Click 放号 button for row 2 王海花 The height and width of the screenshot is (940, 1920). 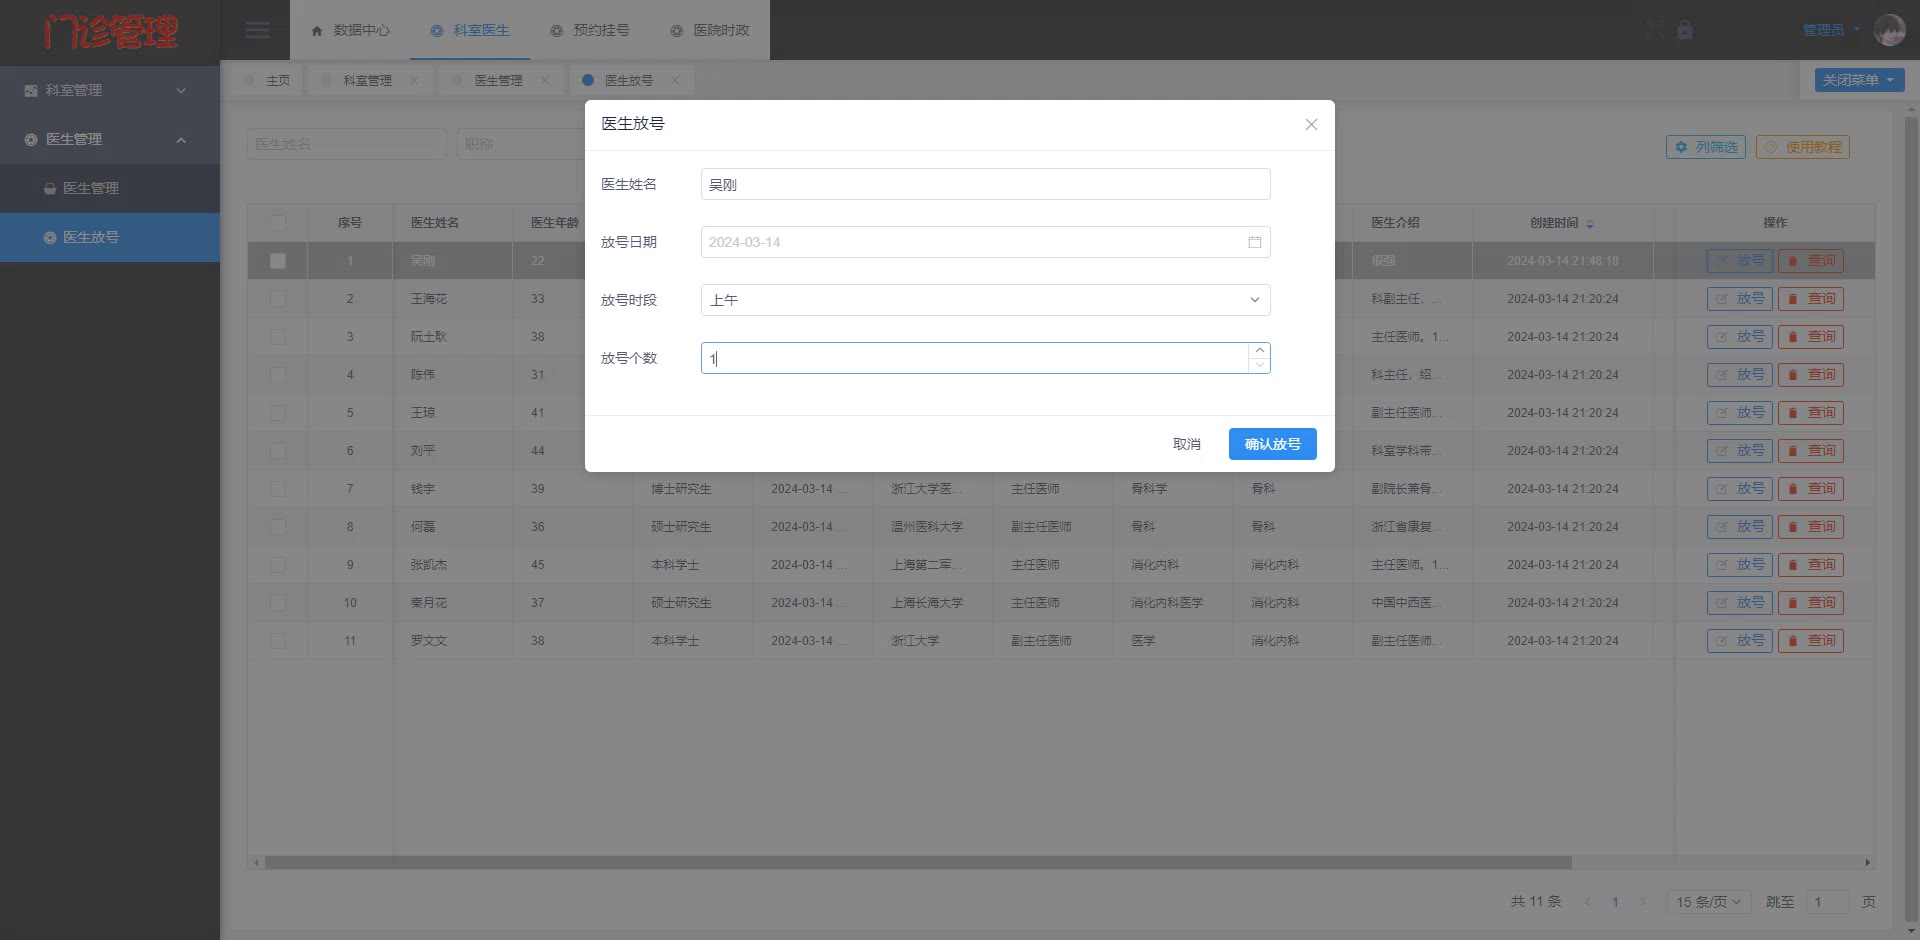(1740, 299)
